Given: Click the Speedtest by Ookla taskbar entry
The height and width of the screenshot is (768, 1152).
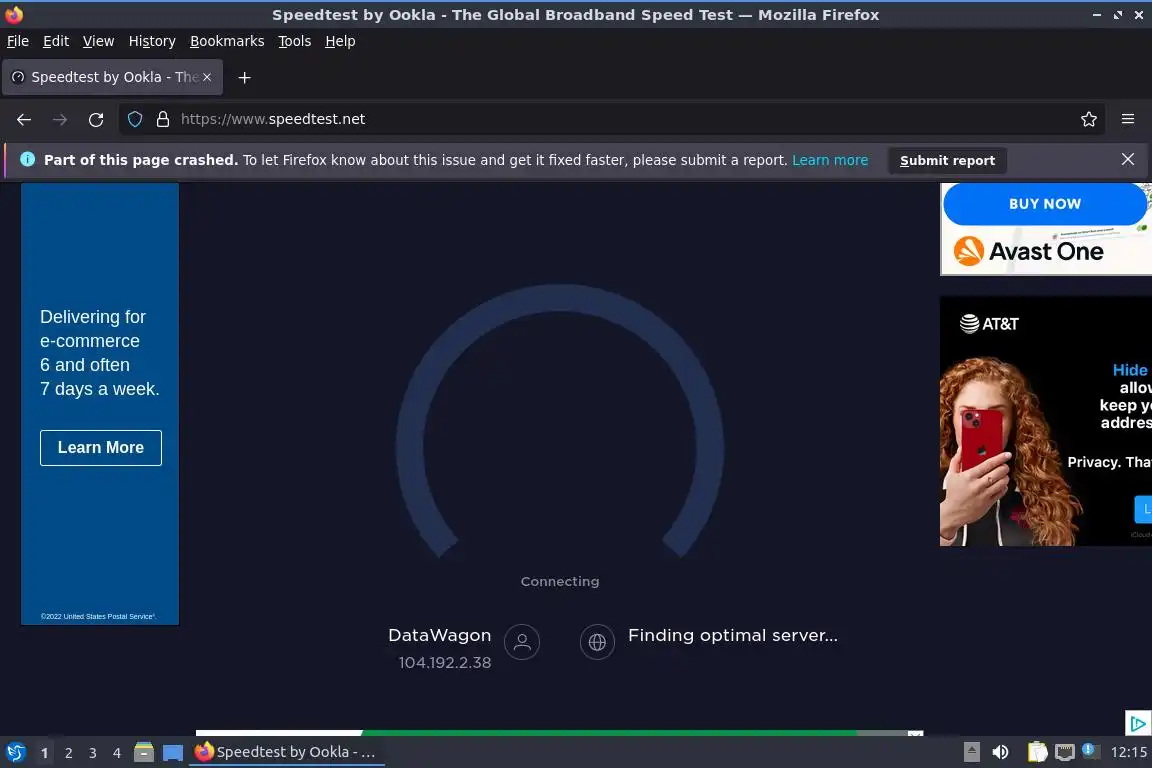Looking at the screenshot, I should 287,752.
